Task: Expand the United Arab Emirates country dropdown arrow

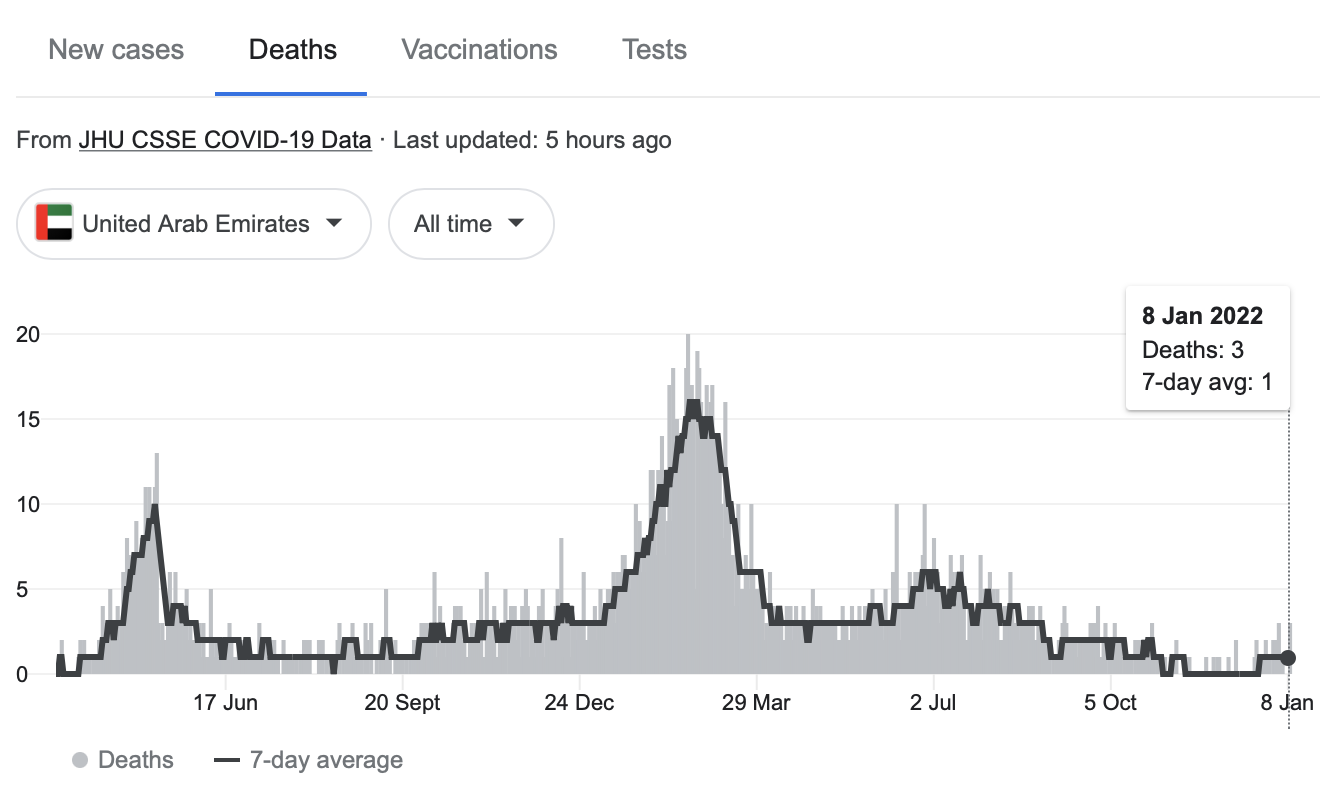Action: [334, 223]
